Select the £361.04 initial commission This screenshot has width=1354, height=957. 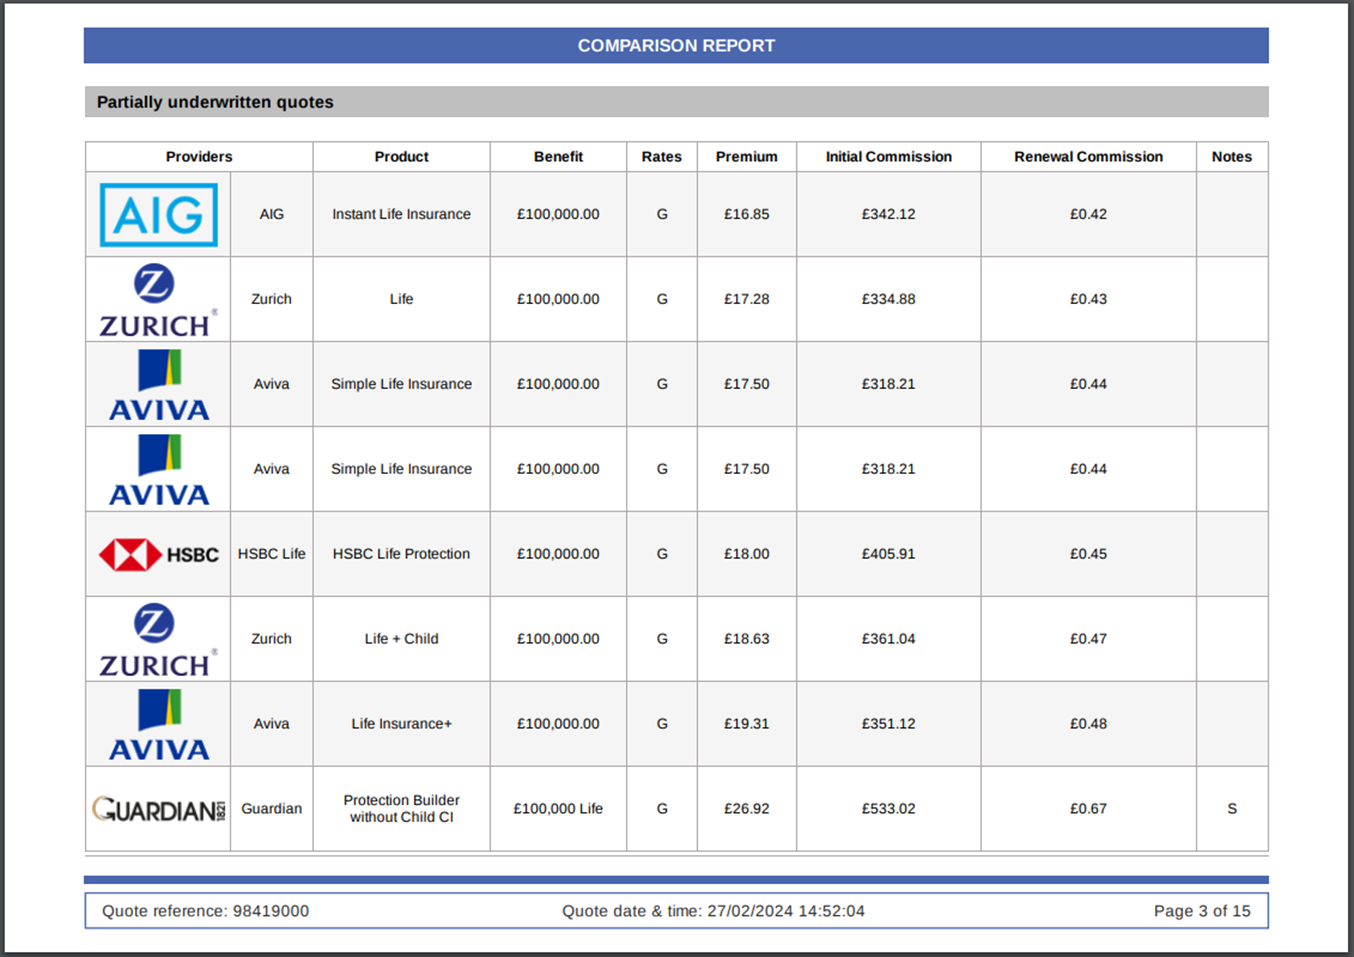(x=889, y=639)
